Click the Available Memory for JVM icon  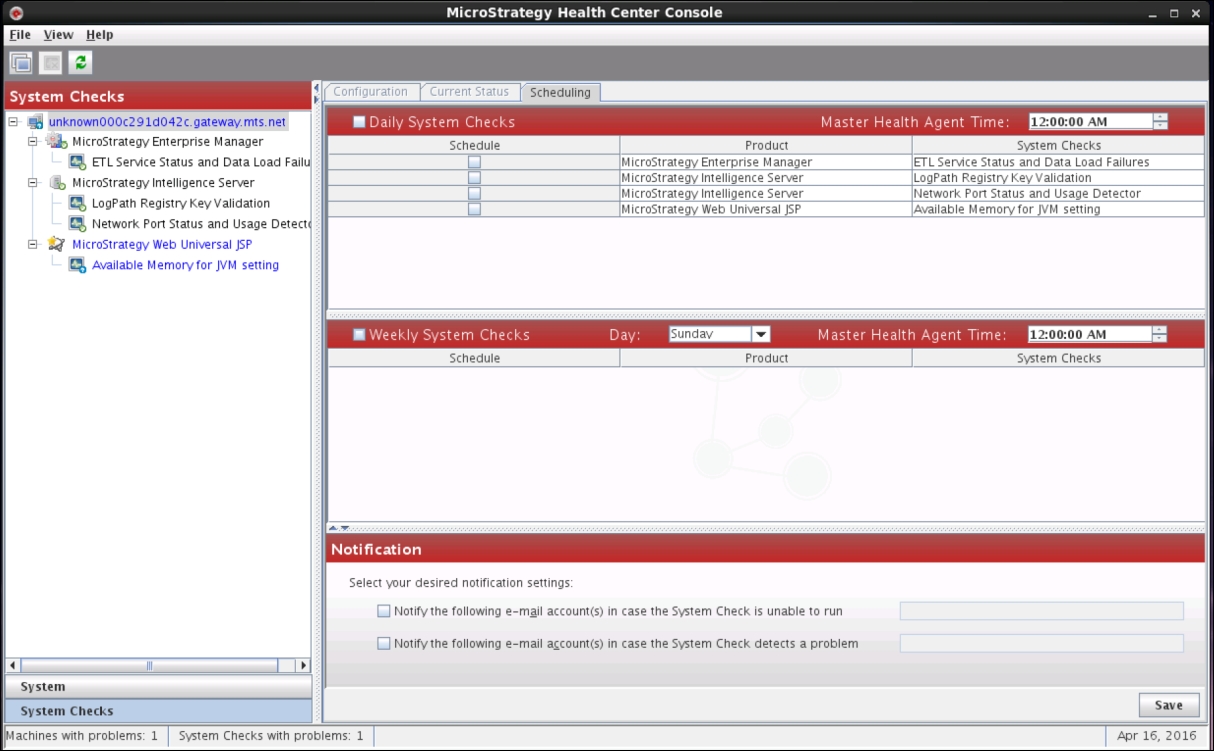(78, 265)
